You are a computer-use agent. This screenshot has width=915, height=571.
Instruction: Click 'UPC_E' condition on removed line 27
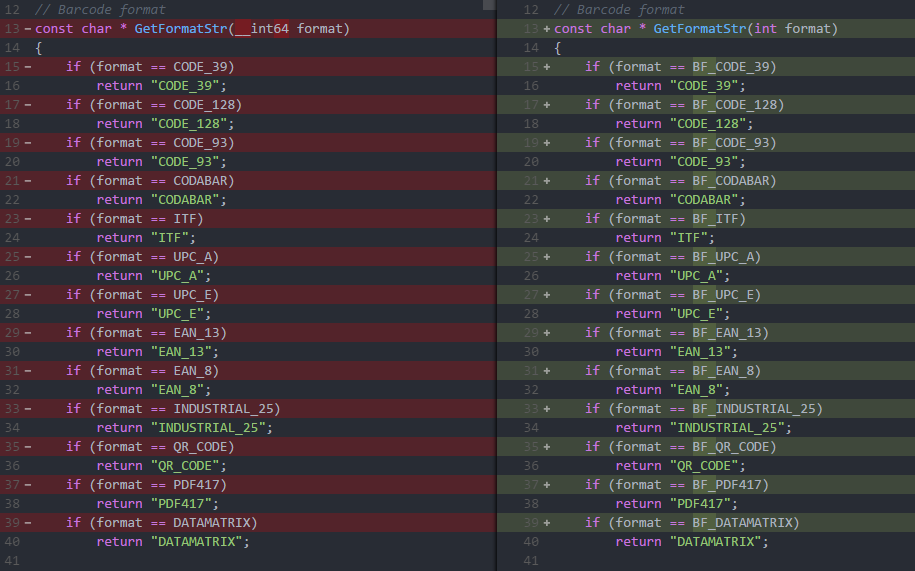pos(193,294)
